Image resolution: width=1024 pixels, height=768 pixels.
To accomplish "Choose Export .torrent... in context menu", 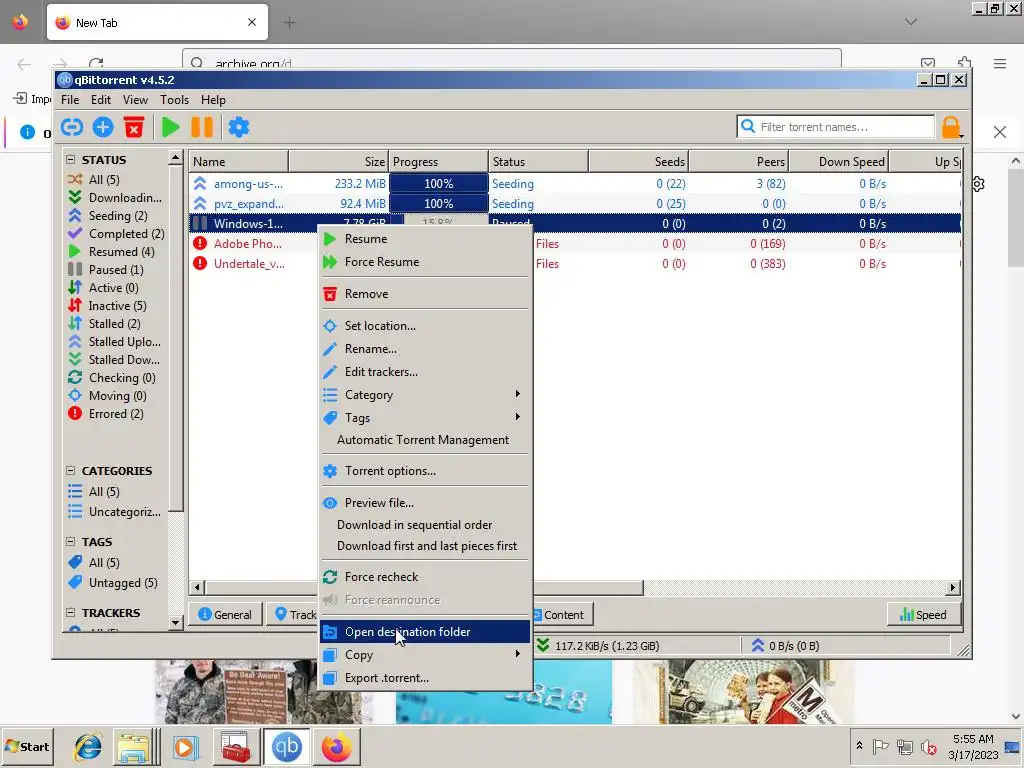I will (425, 678).
